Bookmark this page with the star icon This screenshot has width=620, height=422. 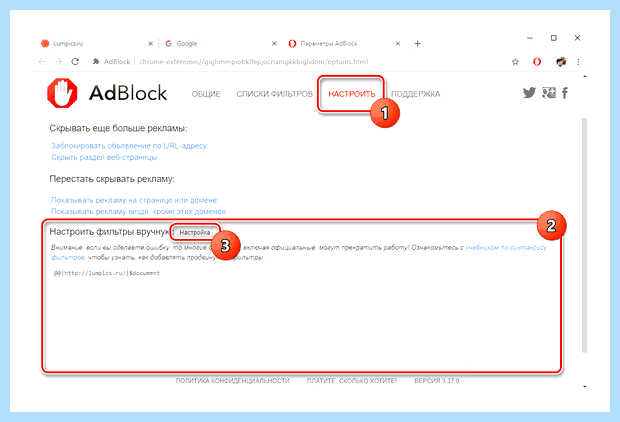515,62
